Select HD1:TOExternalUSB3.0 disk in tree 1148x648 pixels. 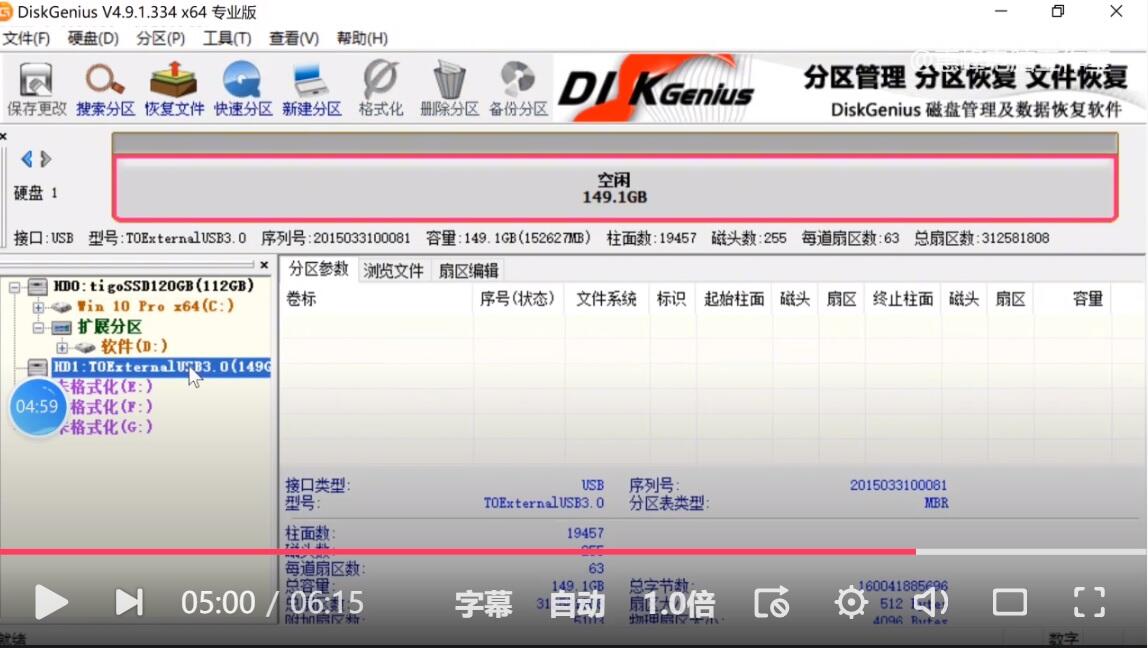click(162, 366)
